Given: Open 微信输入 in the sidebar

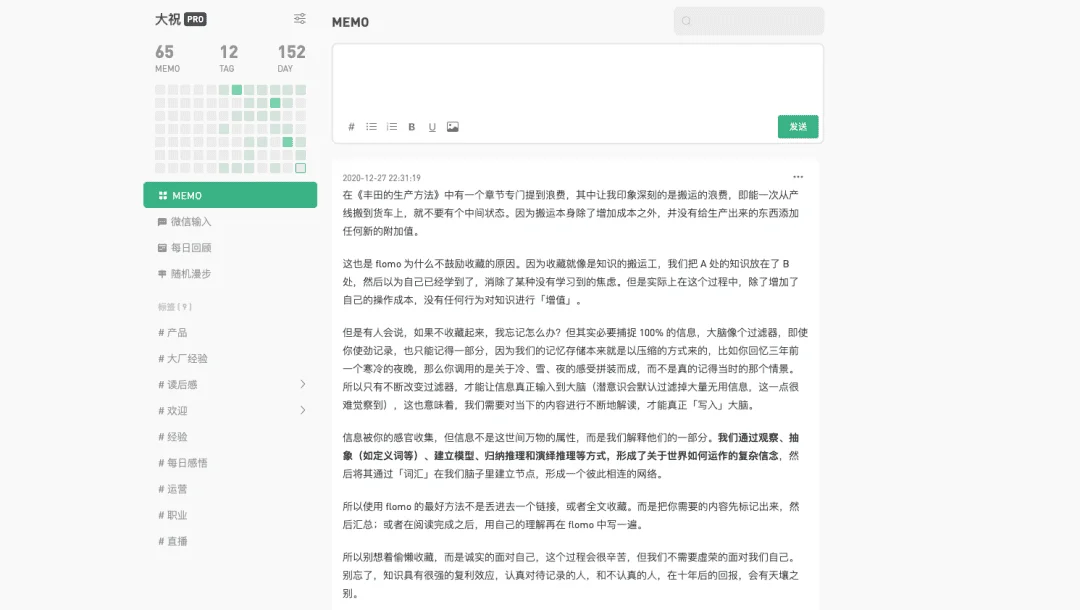Looking at the screenshot, I should pyautogui.click(x=190, y=222).
